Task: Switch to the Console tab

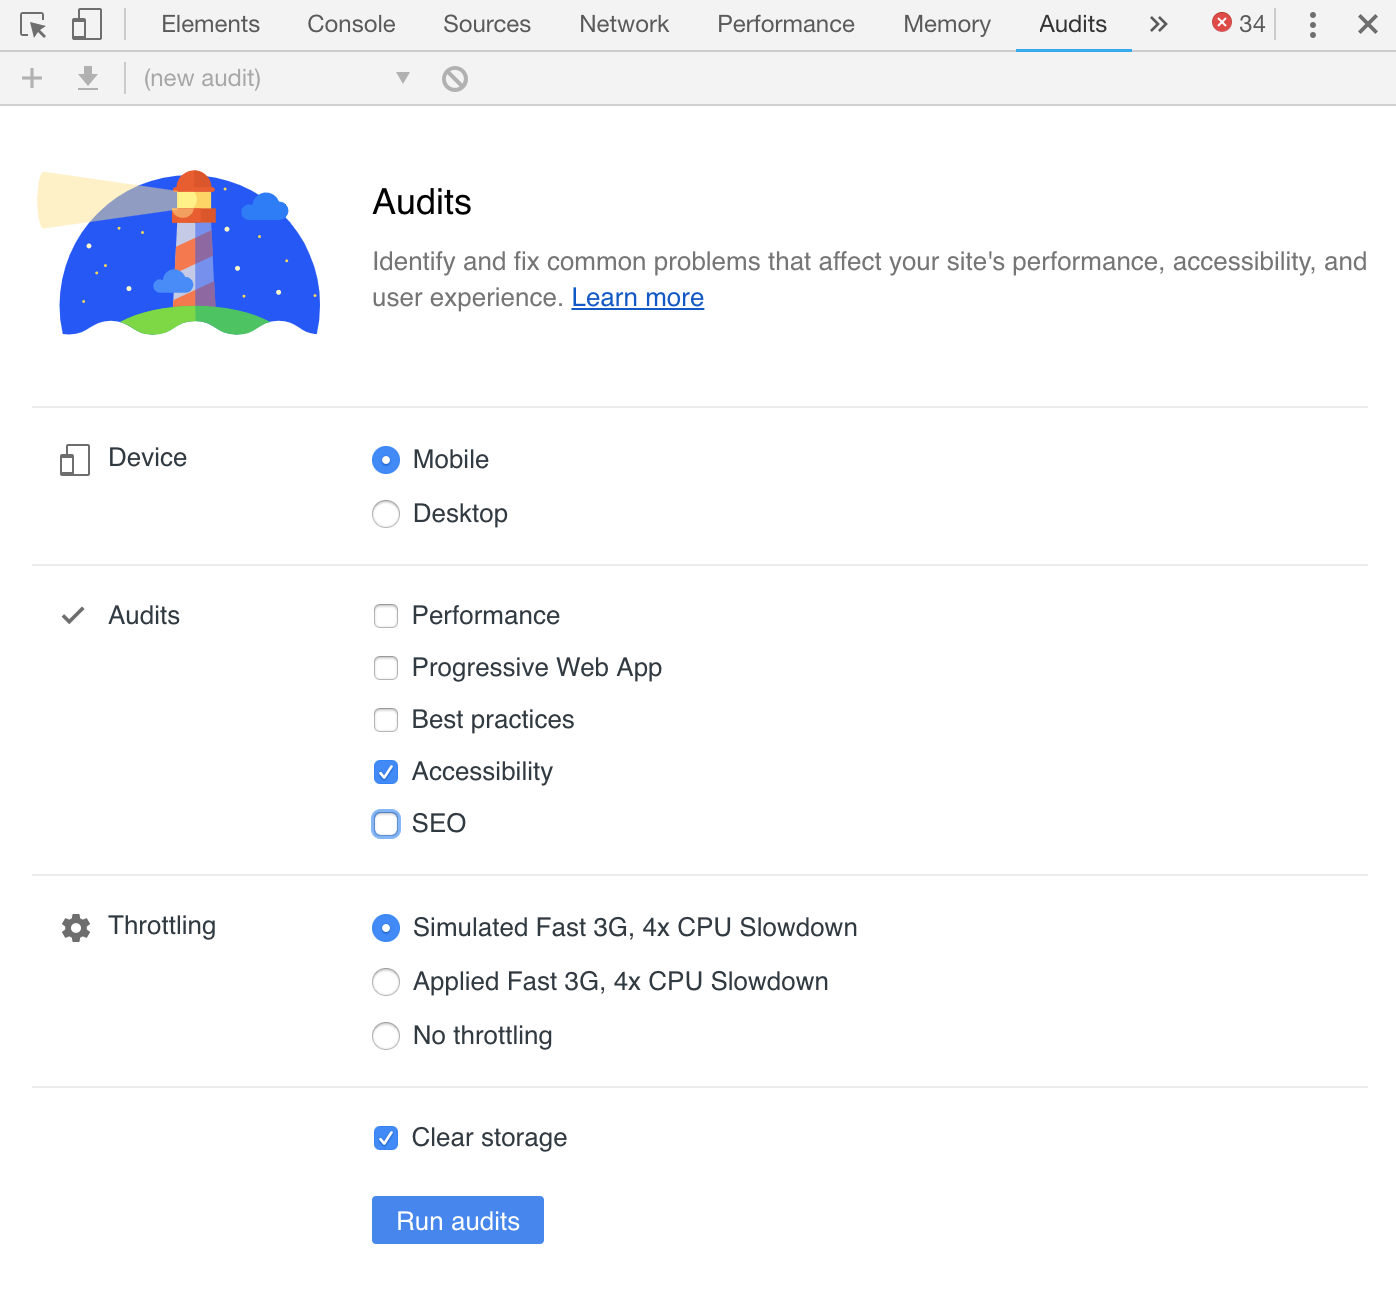Action: tap(351, 24)
